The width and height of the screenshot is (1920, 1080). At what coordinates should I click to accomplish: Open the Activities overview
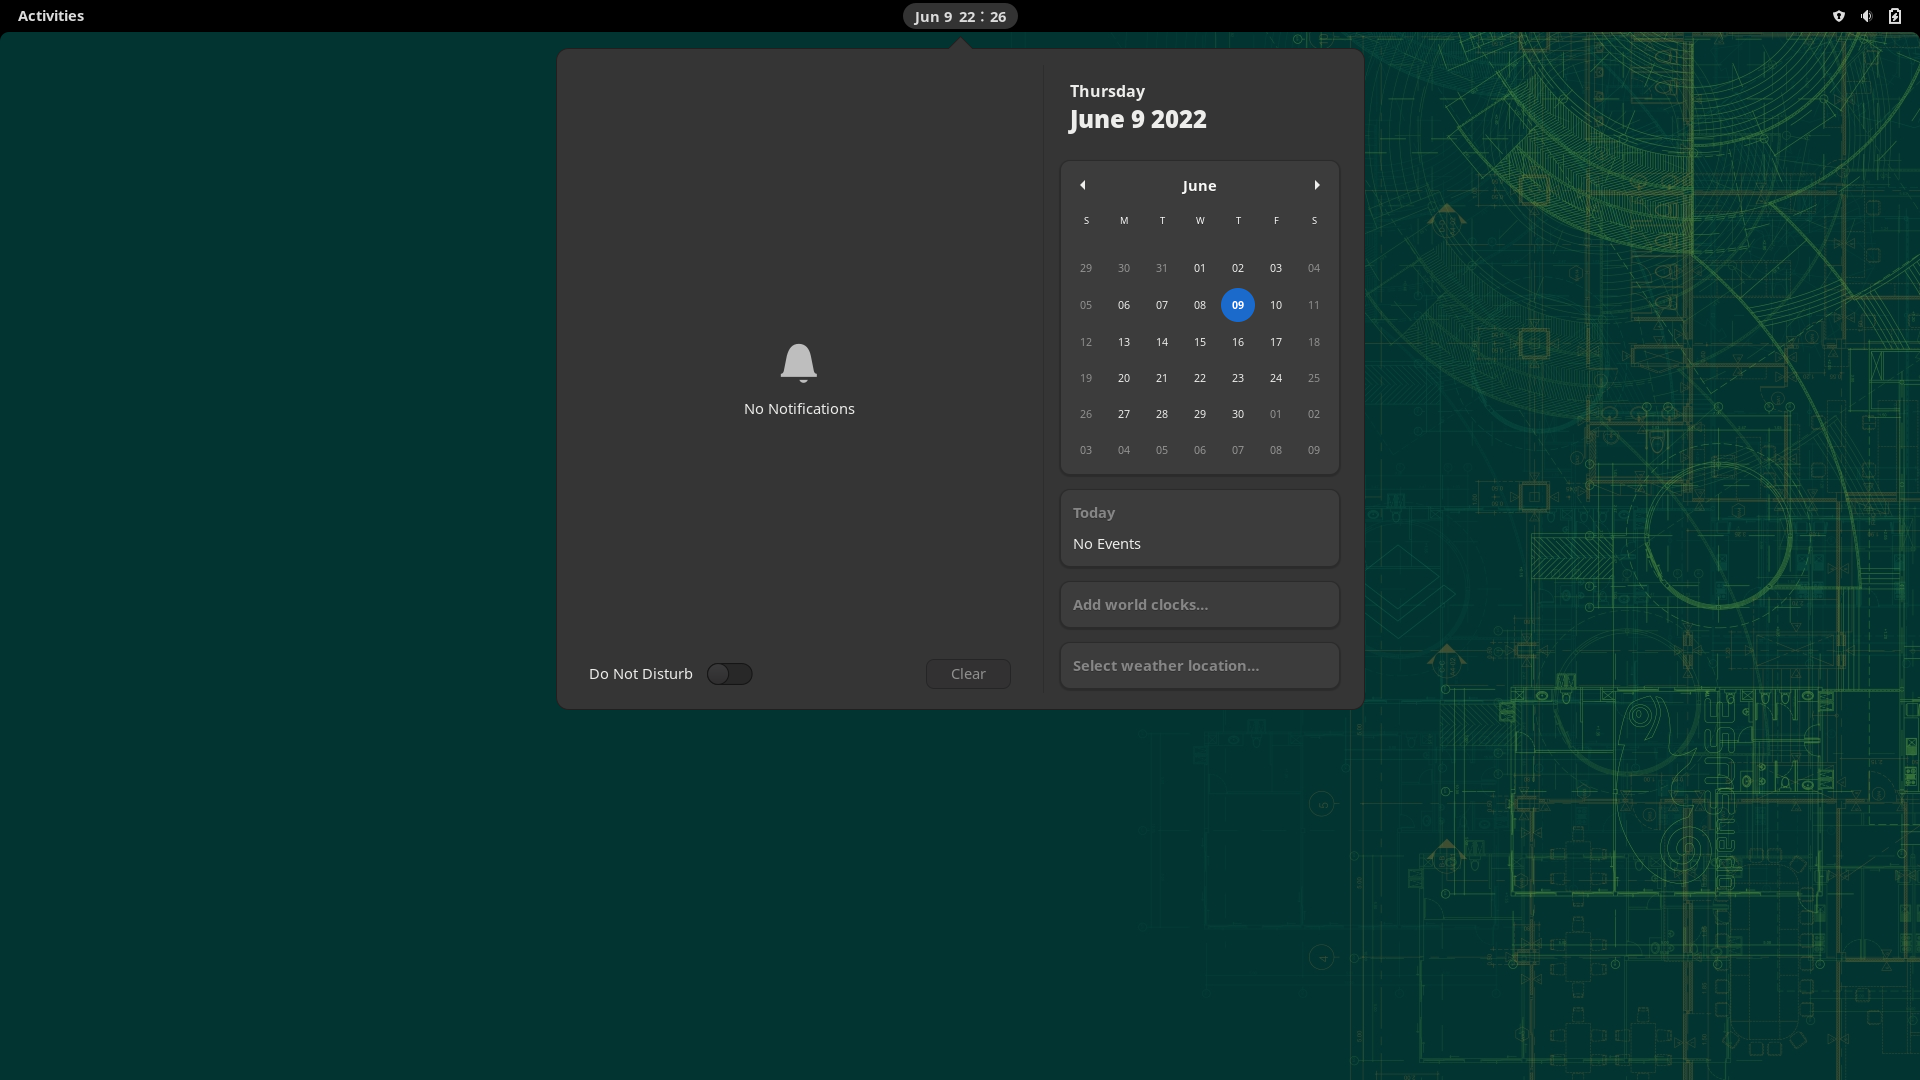click(x=51, y=16)
